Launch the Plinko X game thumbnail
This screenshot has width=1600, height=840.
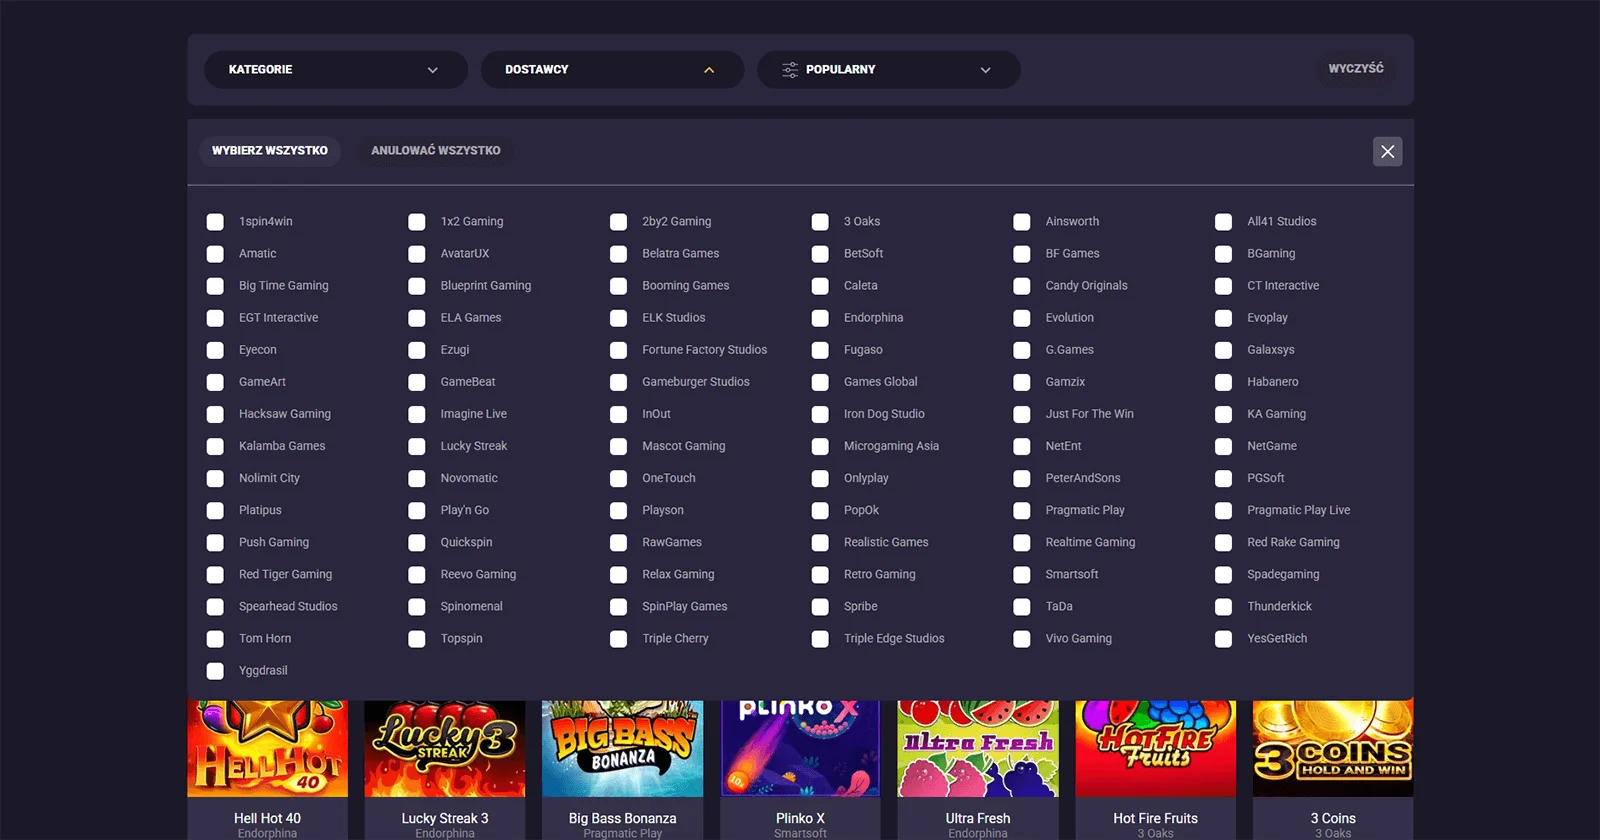pyautogui.click(x=800, y=749)
